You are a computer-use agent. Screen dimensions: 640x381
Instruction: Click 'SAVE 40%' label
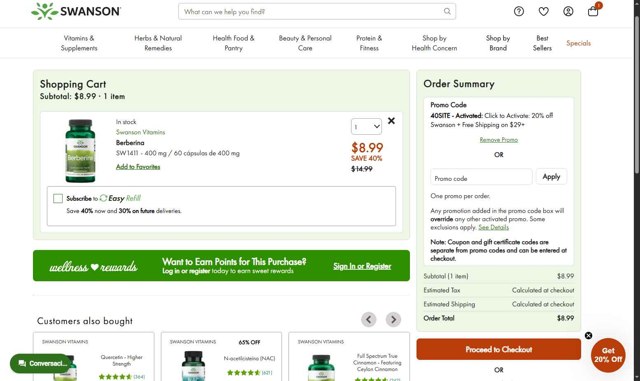367,158
